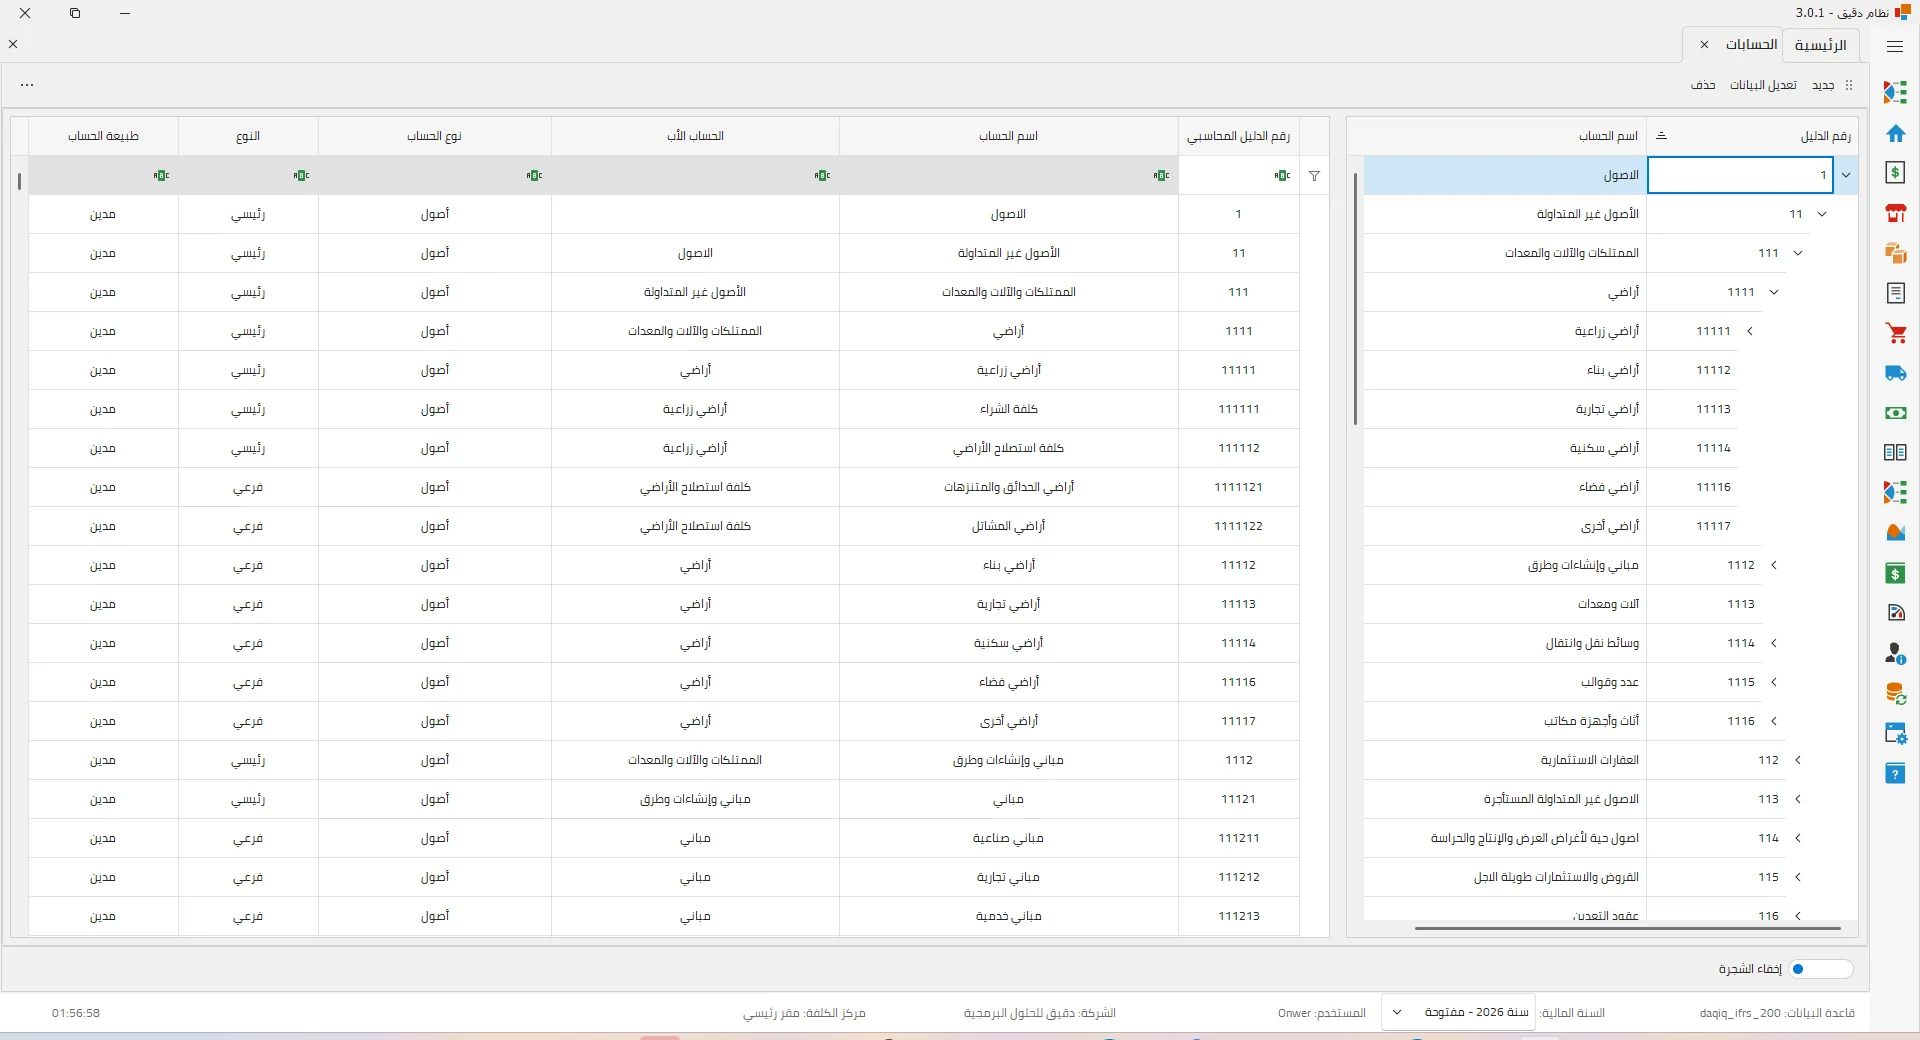Select grid row 1111121 أراضي الحدائق والمتنزهات
1920x1040 pixels.
tap(664, 487)
